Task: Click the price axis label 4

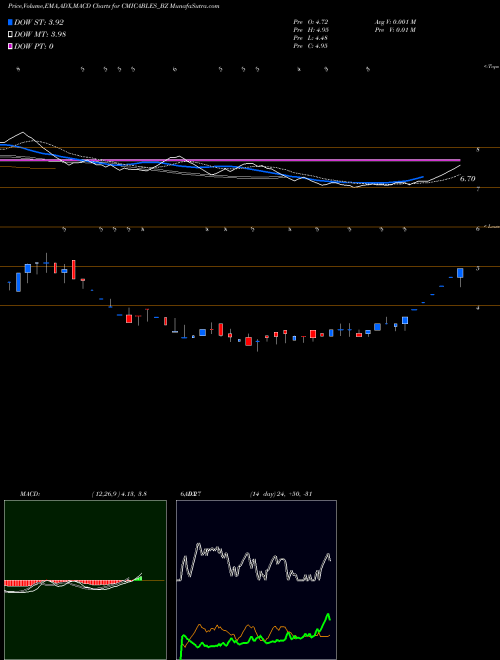Action: point(478,308)
